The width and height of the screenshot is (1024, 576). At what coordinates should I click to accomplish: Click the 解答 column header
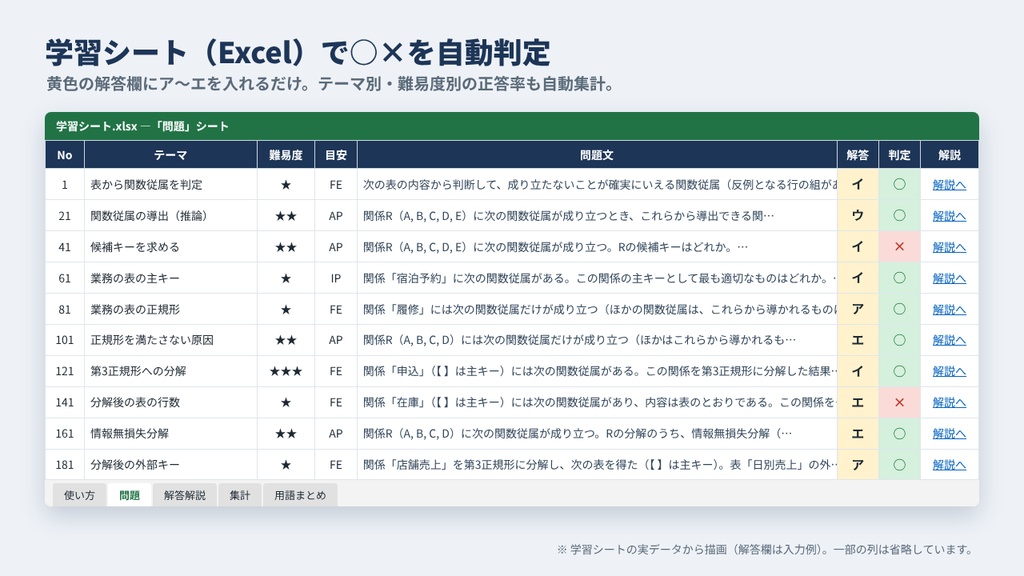[x=857, y=155]
